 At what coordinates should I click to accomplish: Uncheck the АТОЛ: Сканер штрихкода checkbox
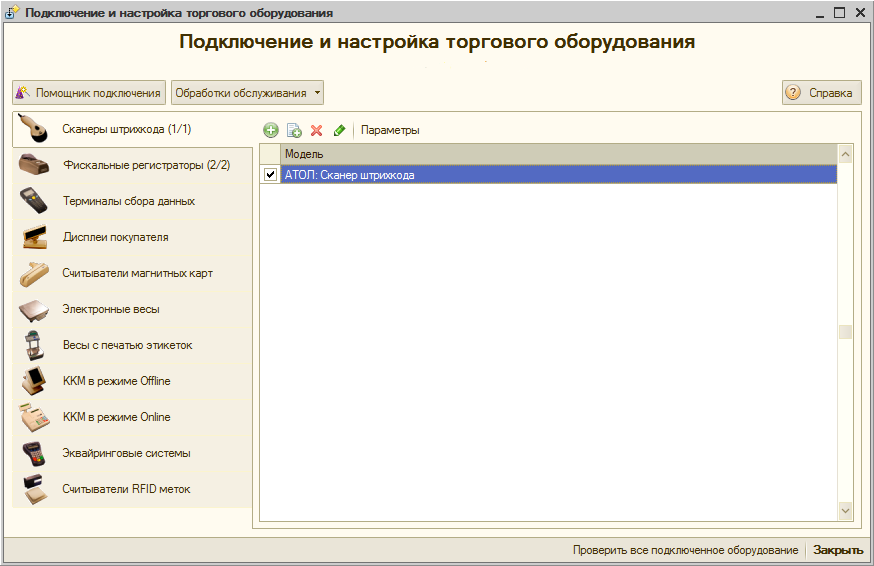(x=270, y=175)
